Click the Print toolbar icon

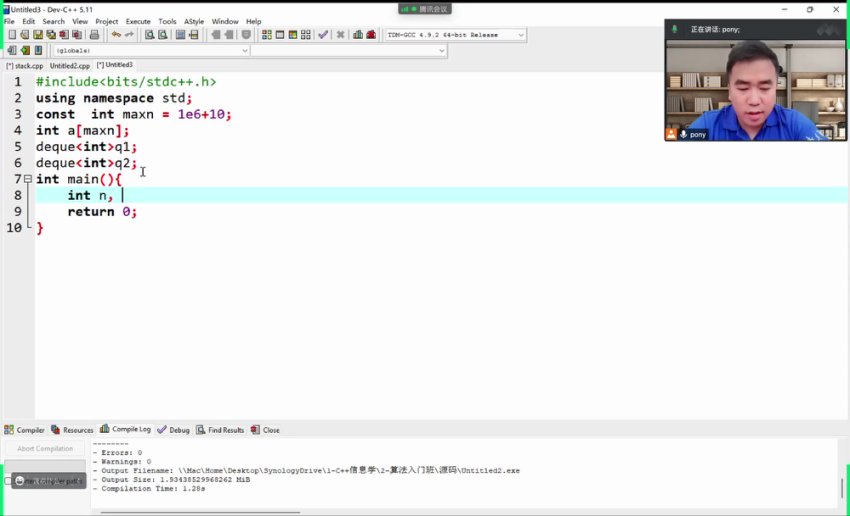pyautogui.click(x=94, y=35)
